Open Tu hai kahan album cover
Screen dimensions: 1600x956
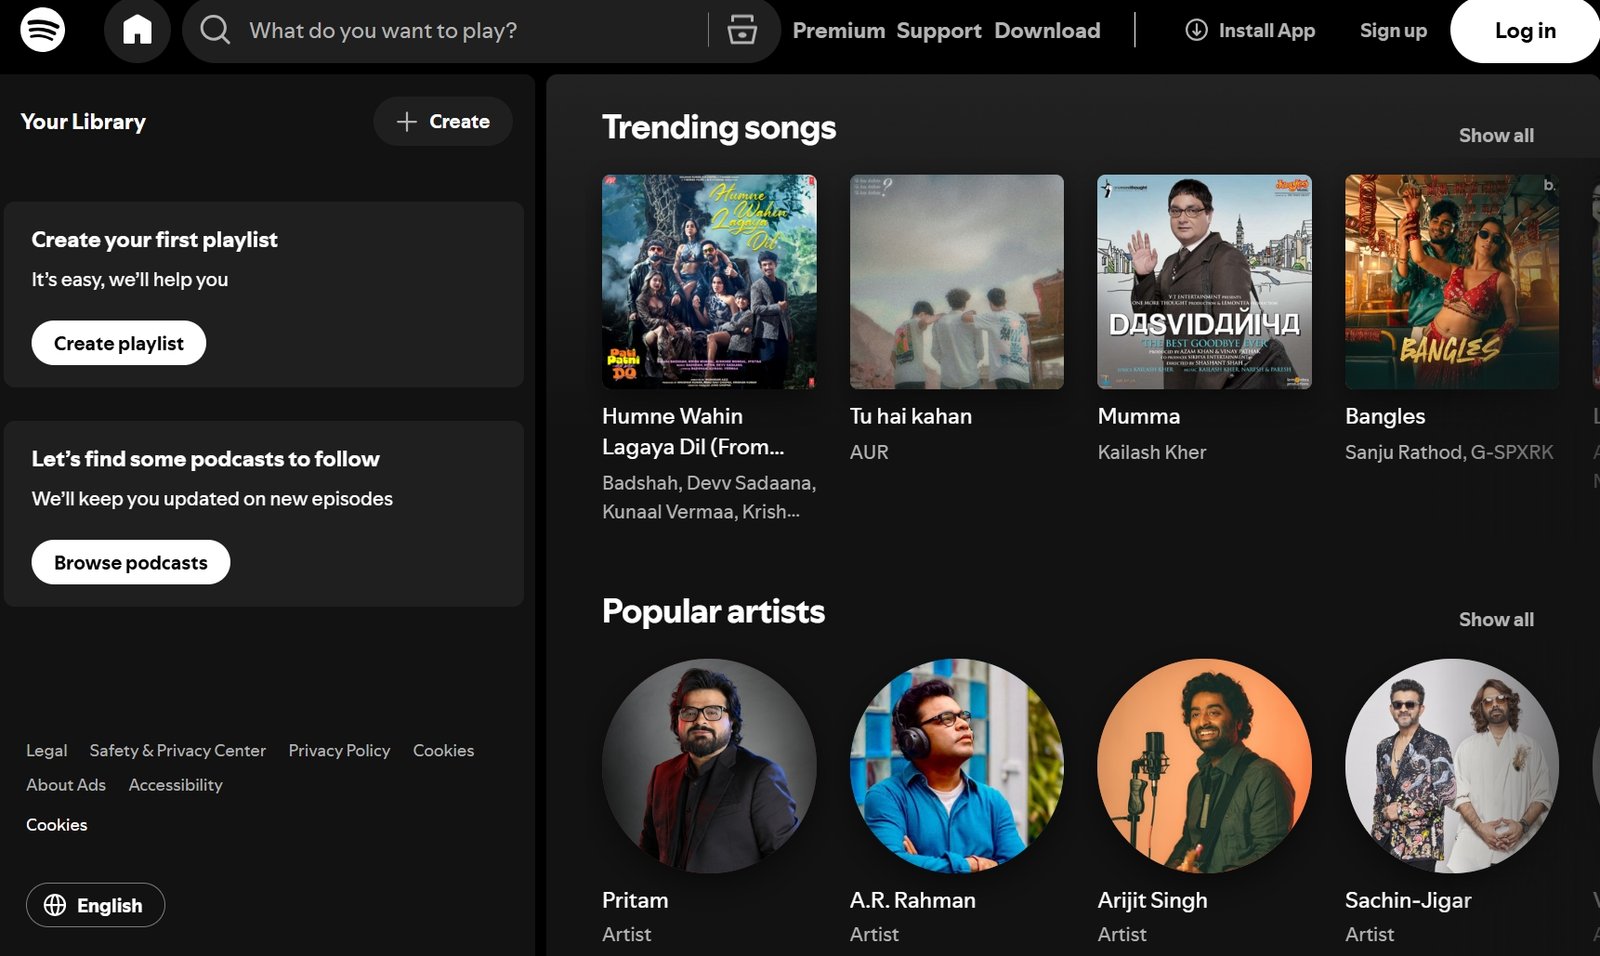[x=957, y=282]
